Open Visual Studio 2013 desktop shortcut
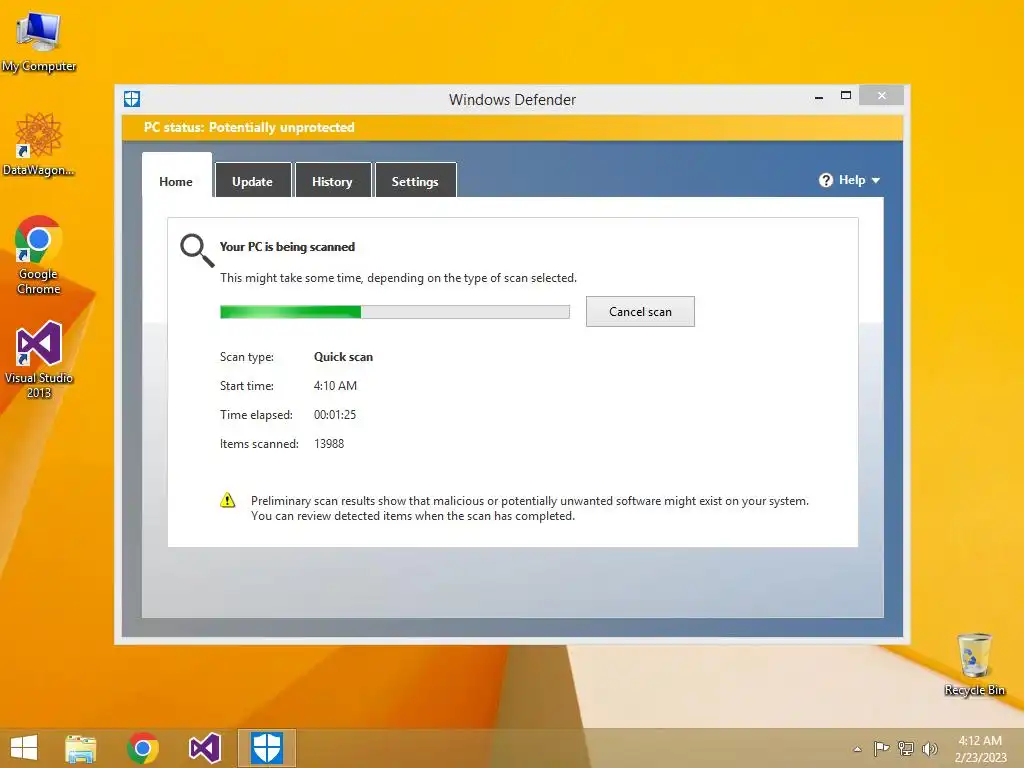1024x768 pixels. tap(39, 359)
